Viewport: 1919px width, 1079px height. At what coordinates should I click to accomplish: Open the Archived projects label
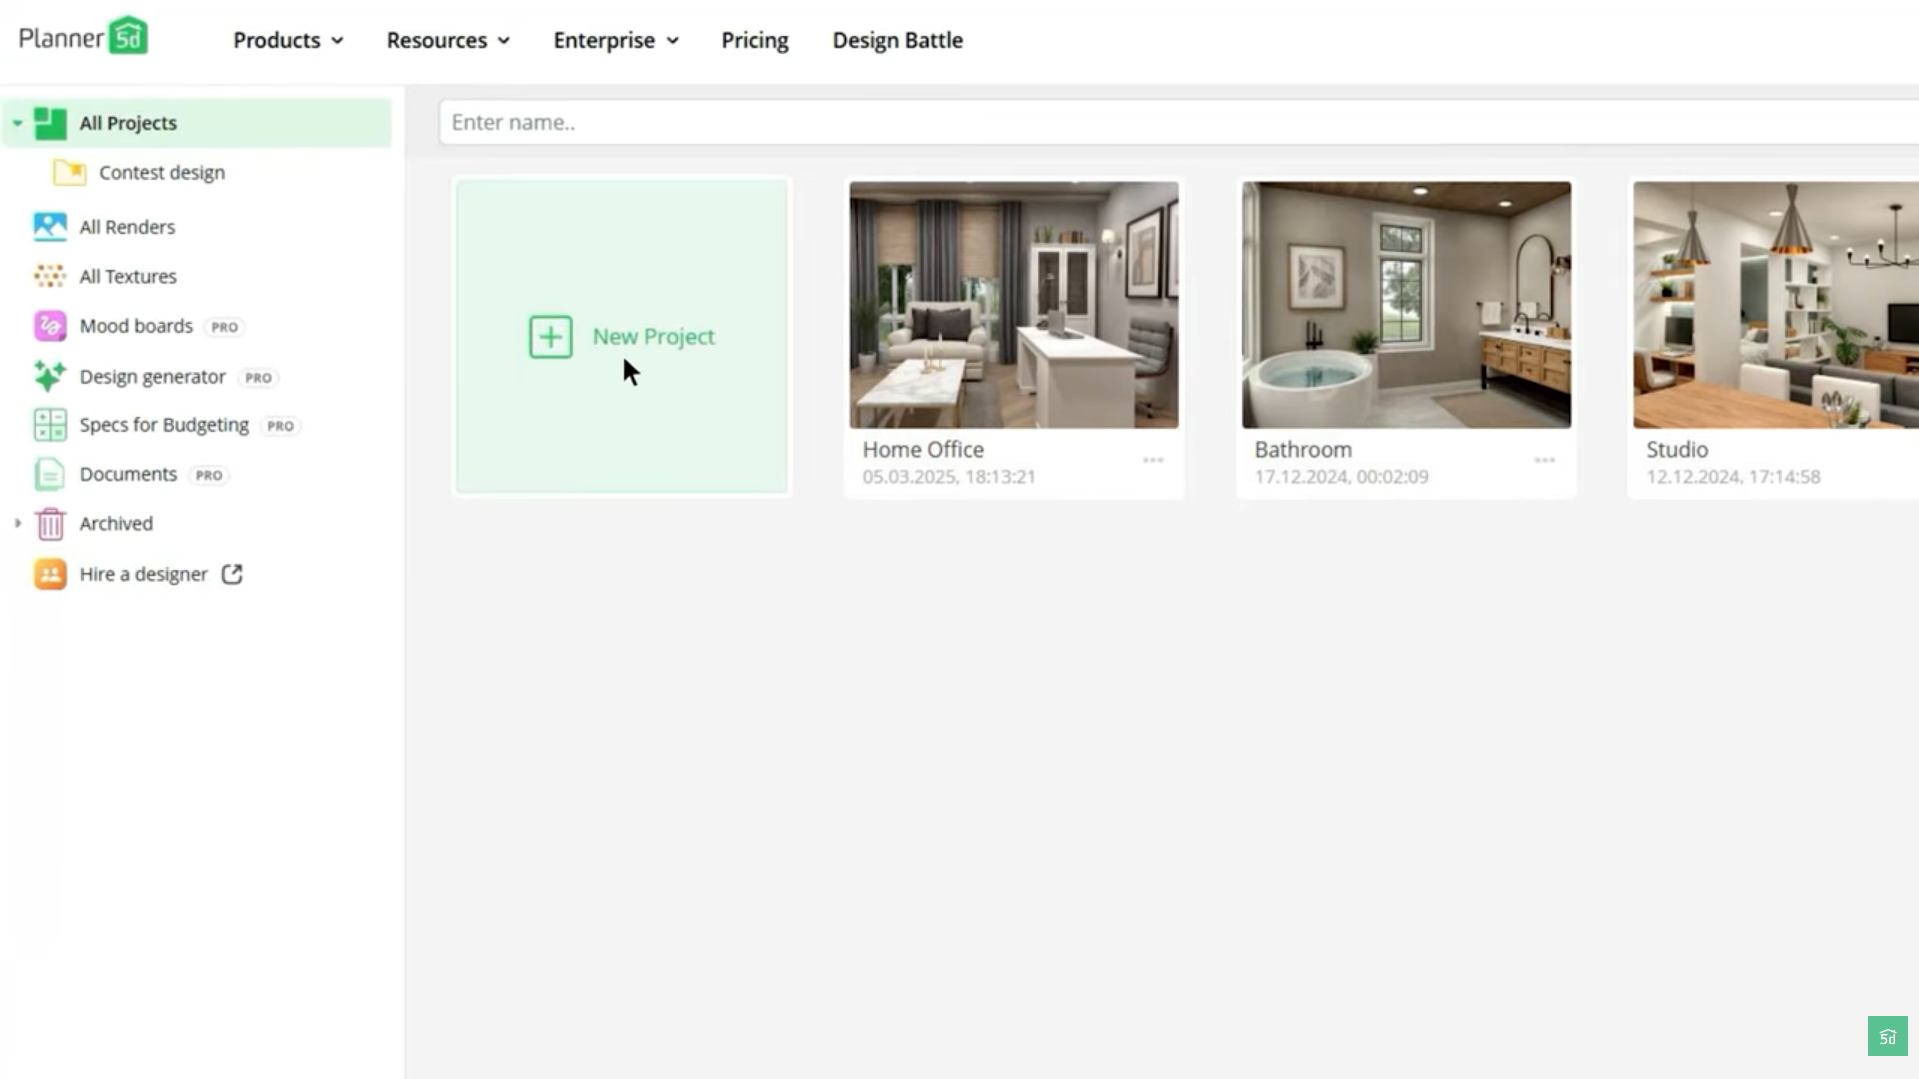pyautogui.click(x=116, y=523)
